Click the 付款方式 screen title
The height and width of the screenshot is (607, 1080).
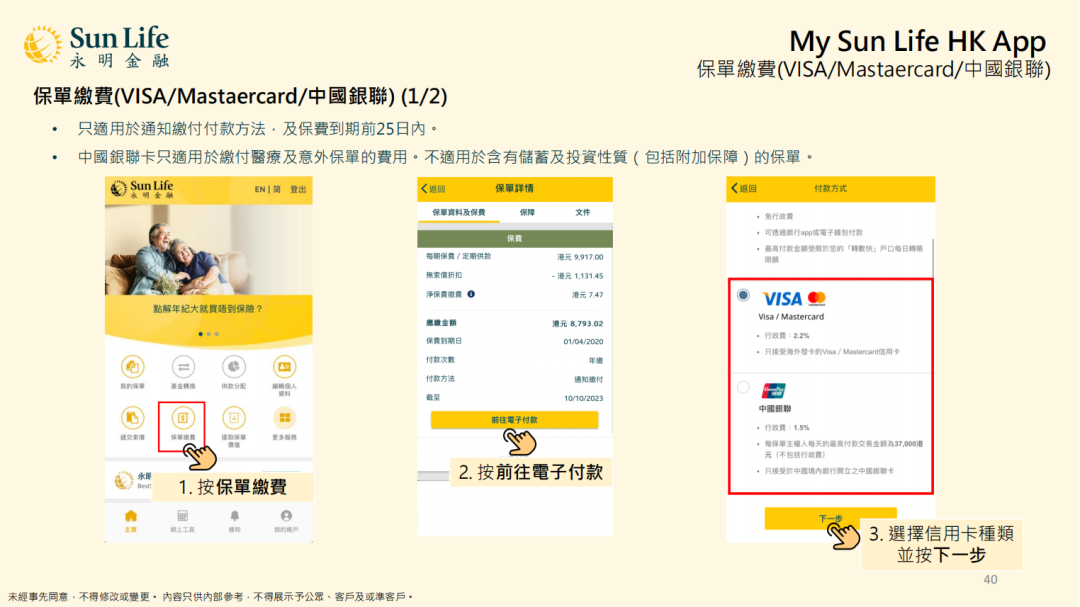[830, 188]
